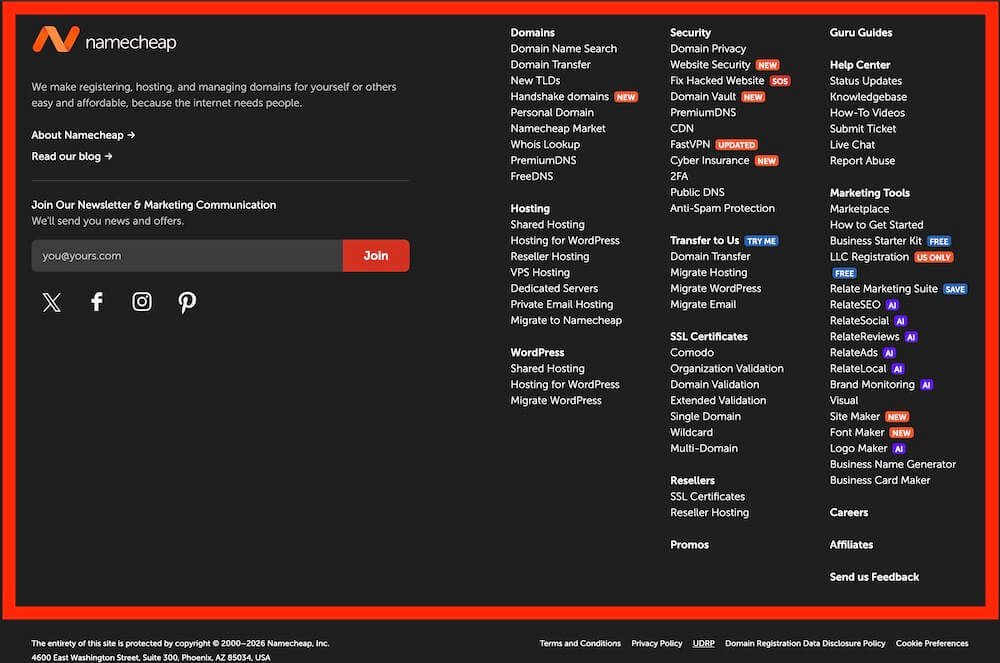Open the Promos link
This screenshot has width=1000, height=663.
pos(689,544)
